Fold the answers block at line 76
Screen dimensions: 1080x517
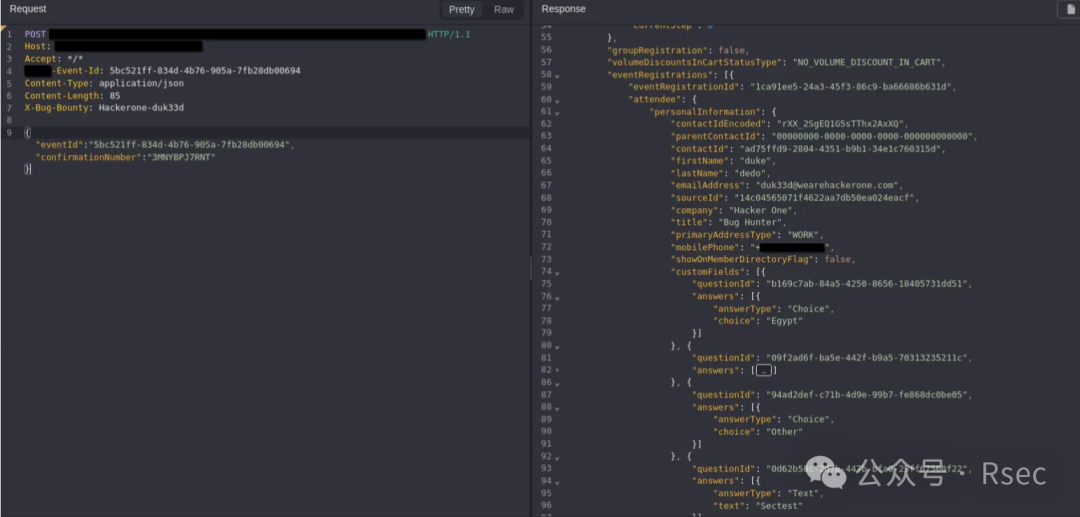click(x=557, y=297)
